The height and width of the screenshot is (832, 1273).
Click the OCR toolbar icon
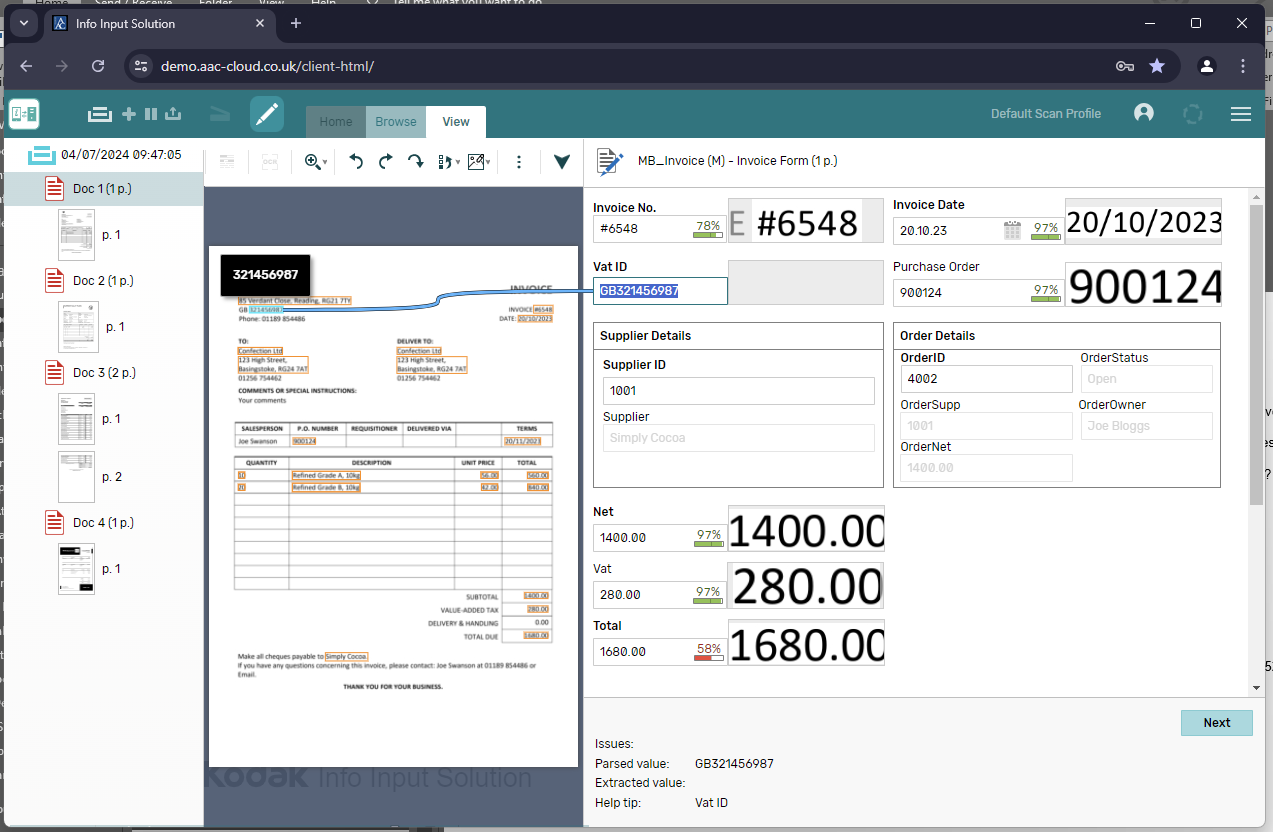pyautogui.click(x=270, y=161)
